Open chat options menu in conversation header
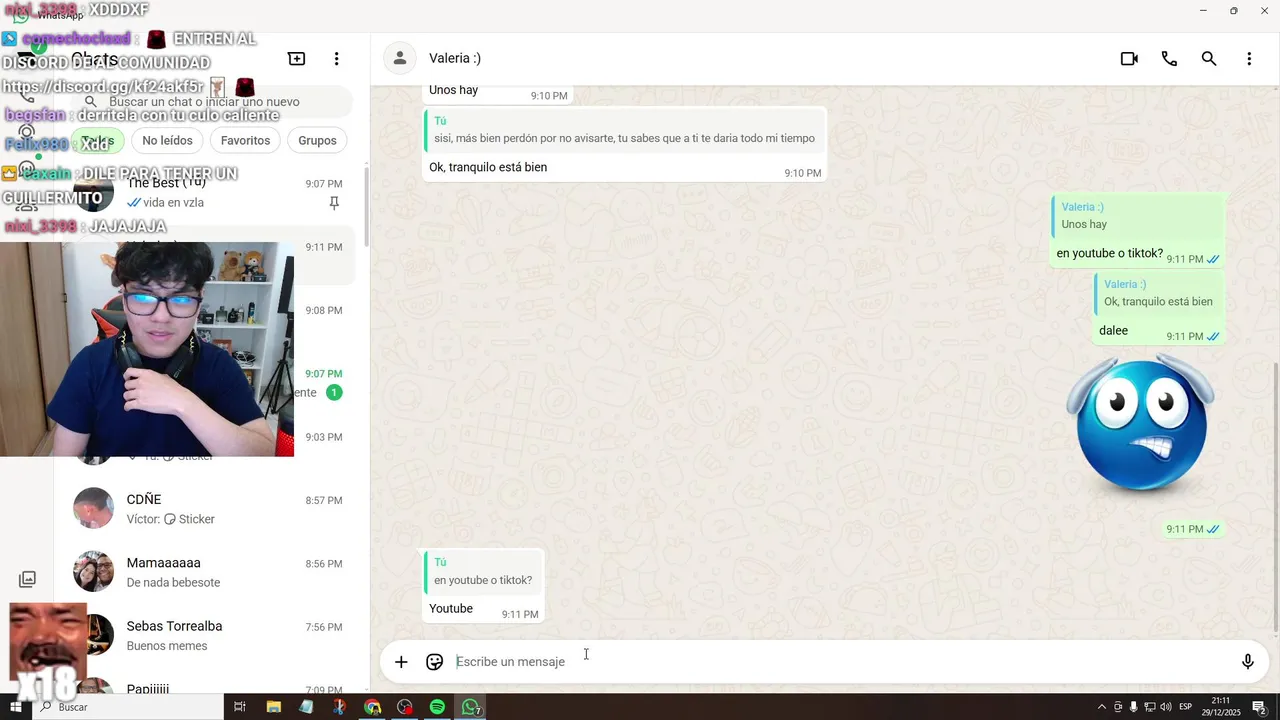The height and width of the screenshot is (720, 1280). 1249,59
